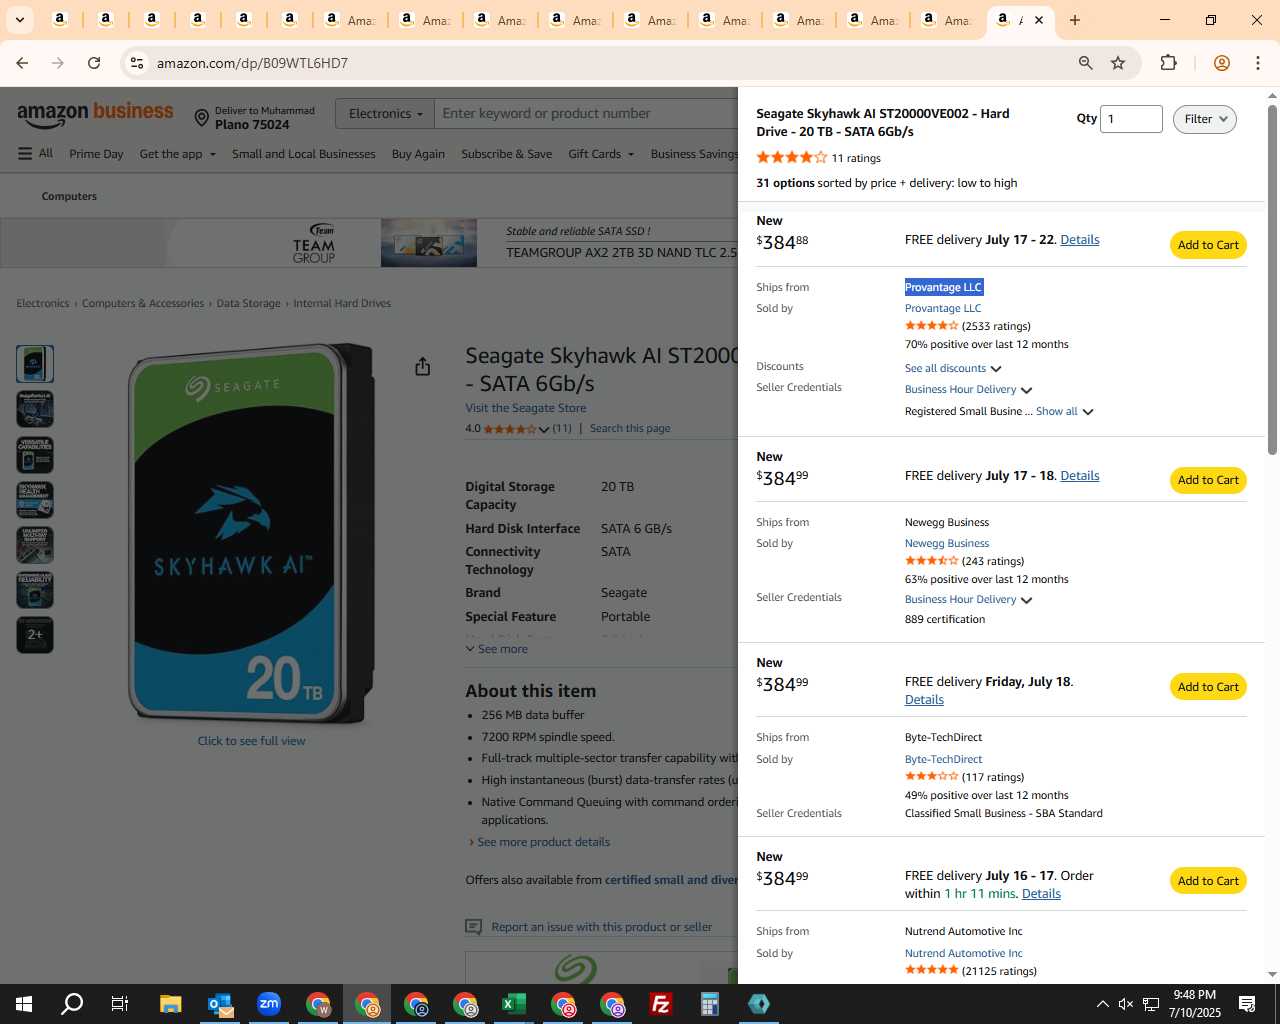Expand the See all discounts chevron
The height and width of the screenshot is (1024, 1280).
tap(996, 369)
